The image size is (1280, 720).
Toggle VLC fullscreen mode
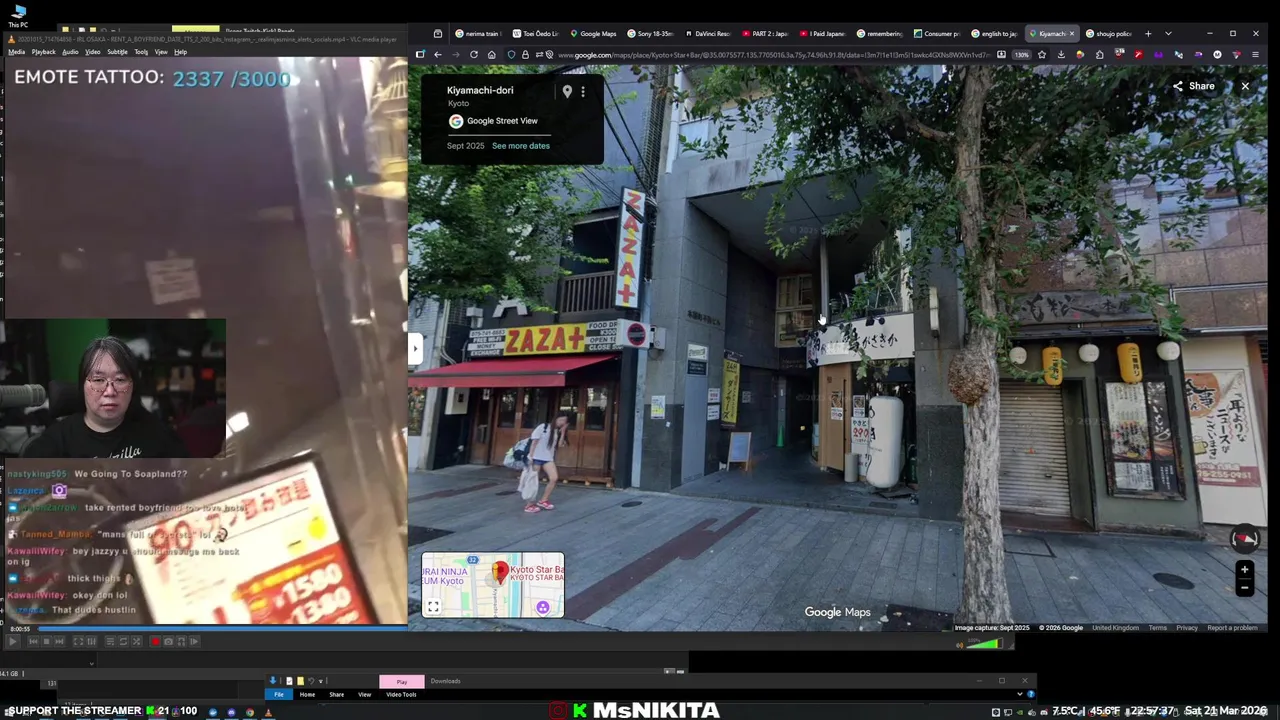78,641
